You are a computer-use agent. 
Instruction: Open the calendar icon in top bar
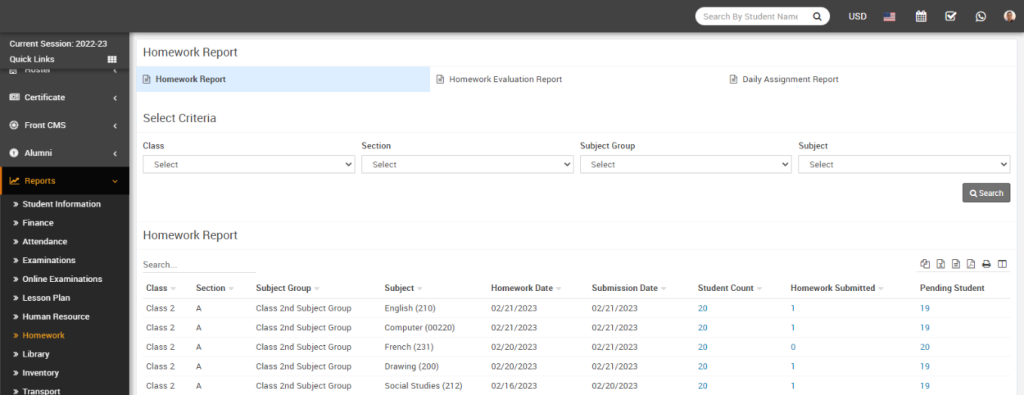click(x=921, y=16)
